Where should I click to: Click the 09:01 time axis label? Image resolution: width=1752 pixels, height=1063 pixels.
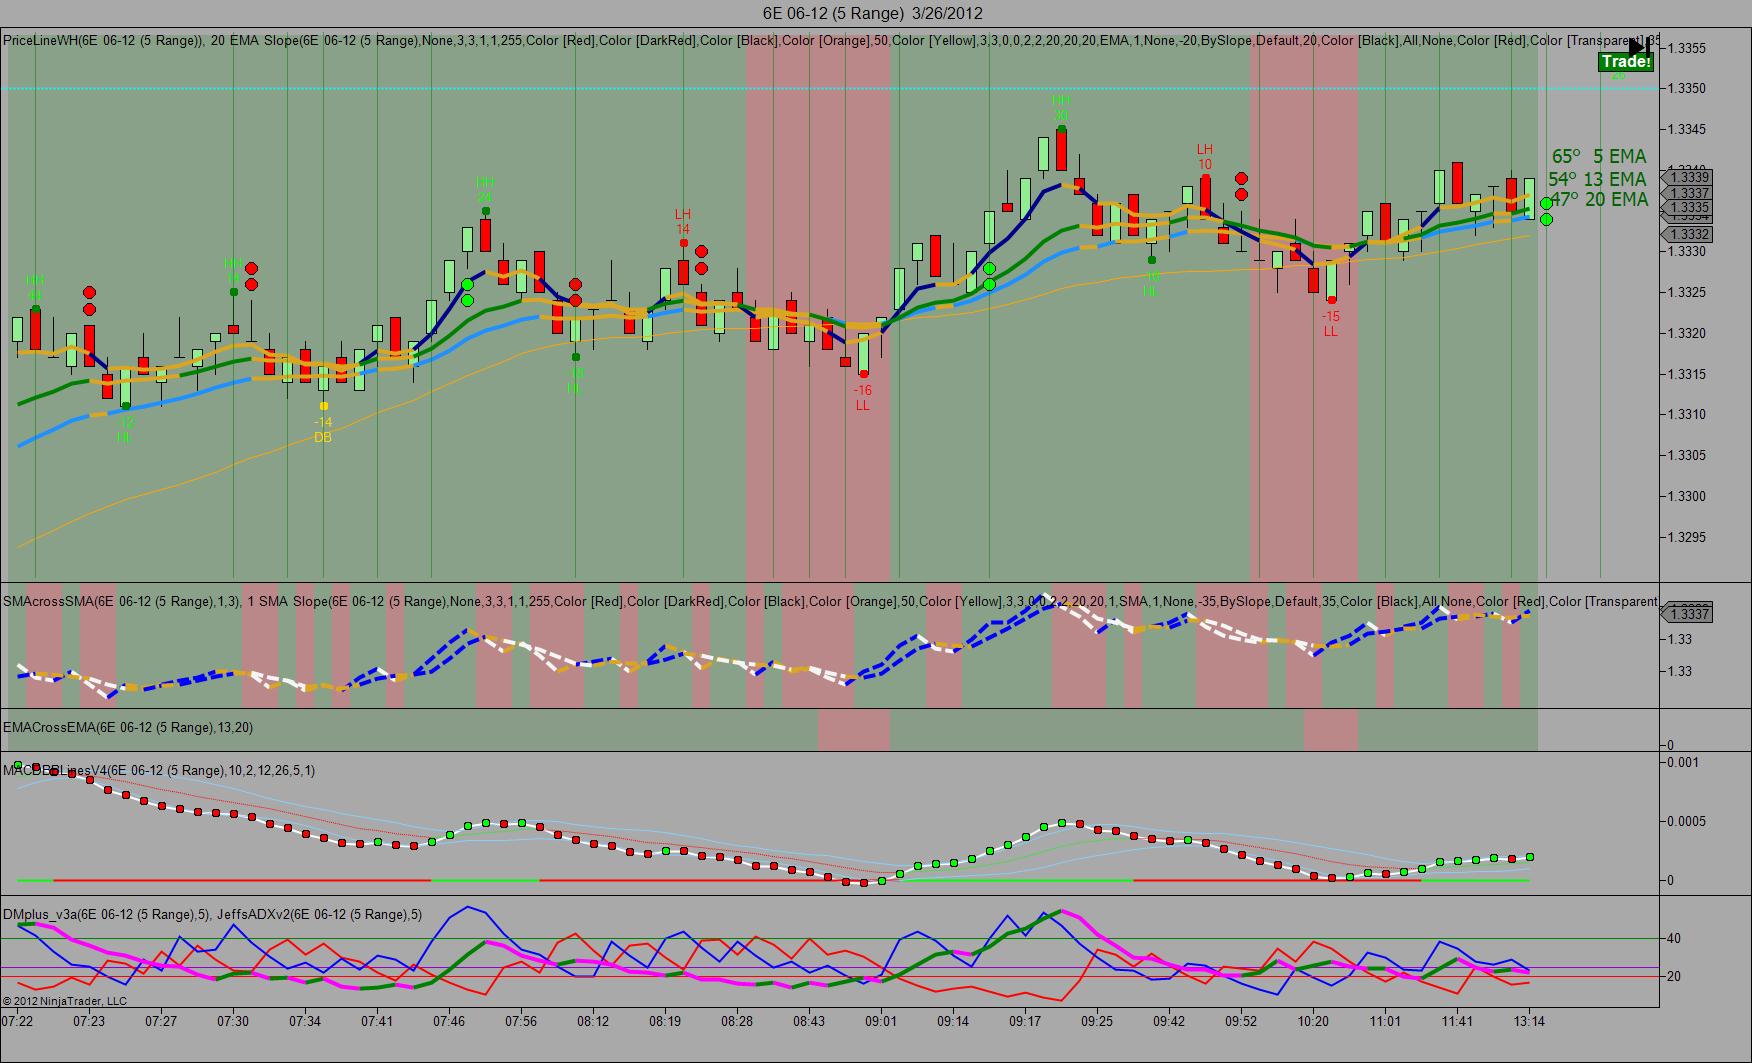pyautogui.click(x=881, y=1022)
